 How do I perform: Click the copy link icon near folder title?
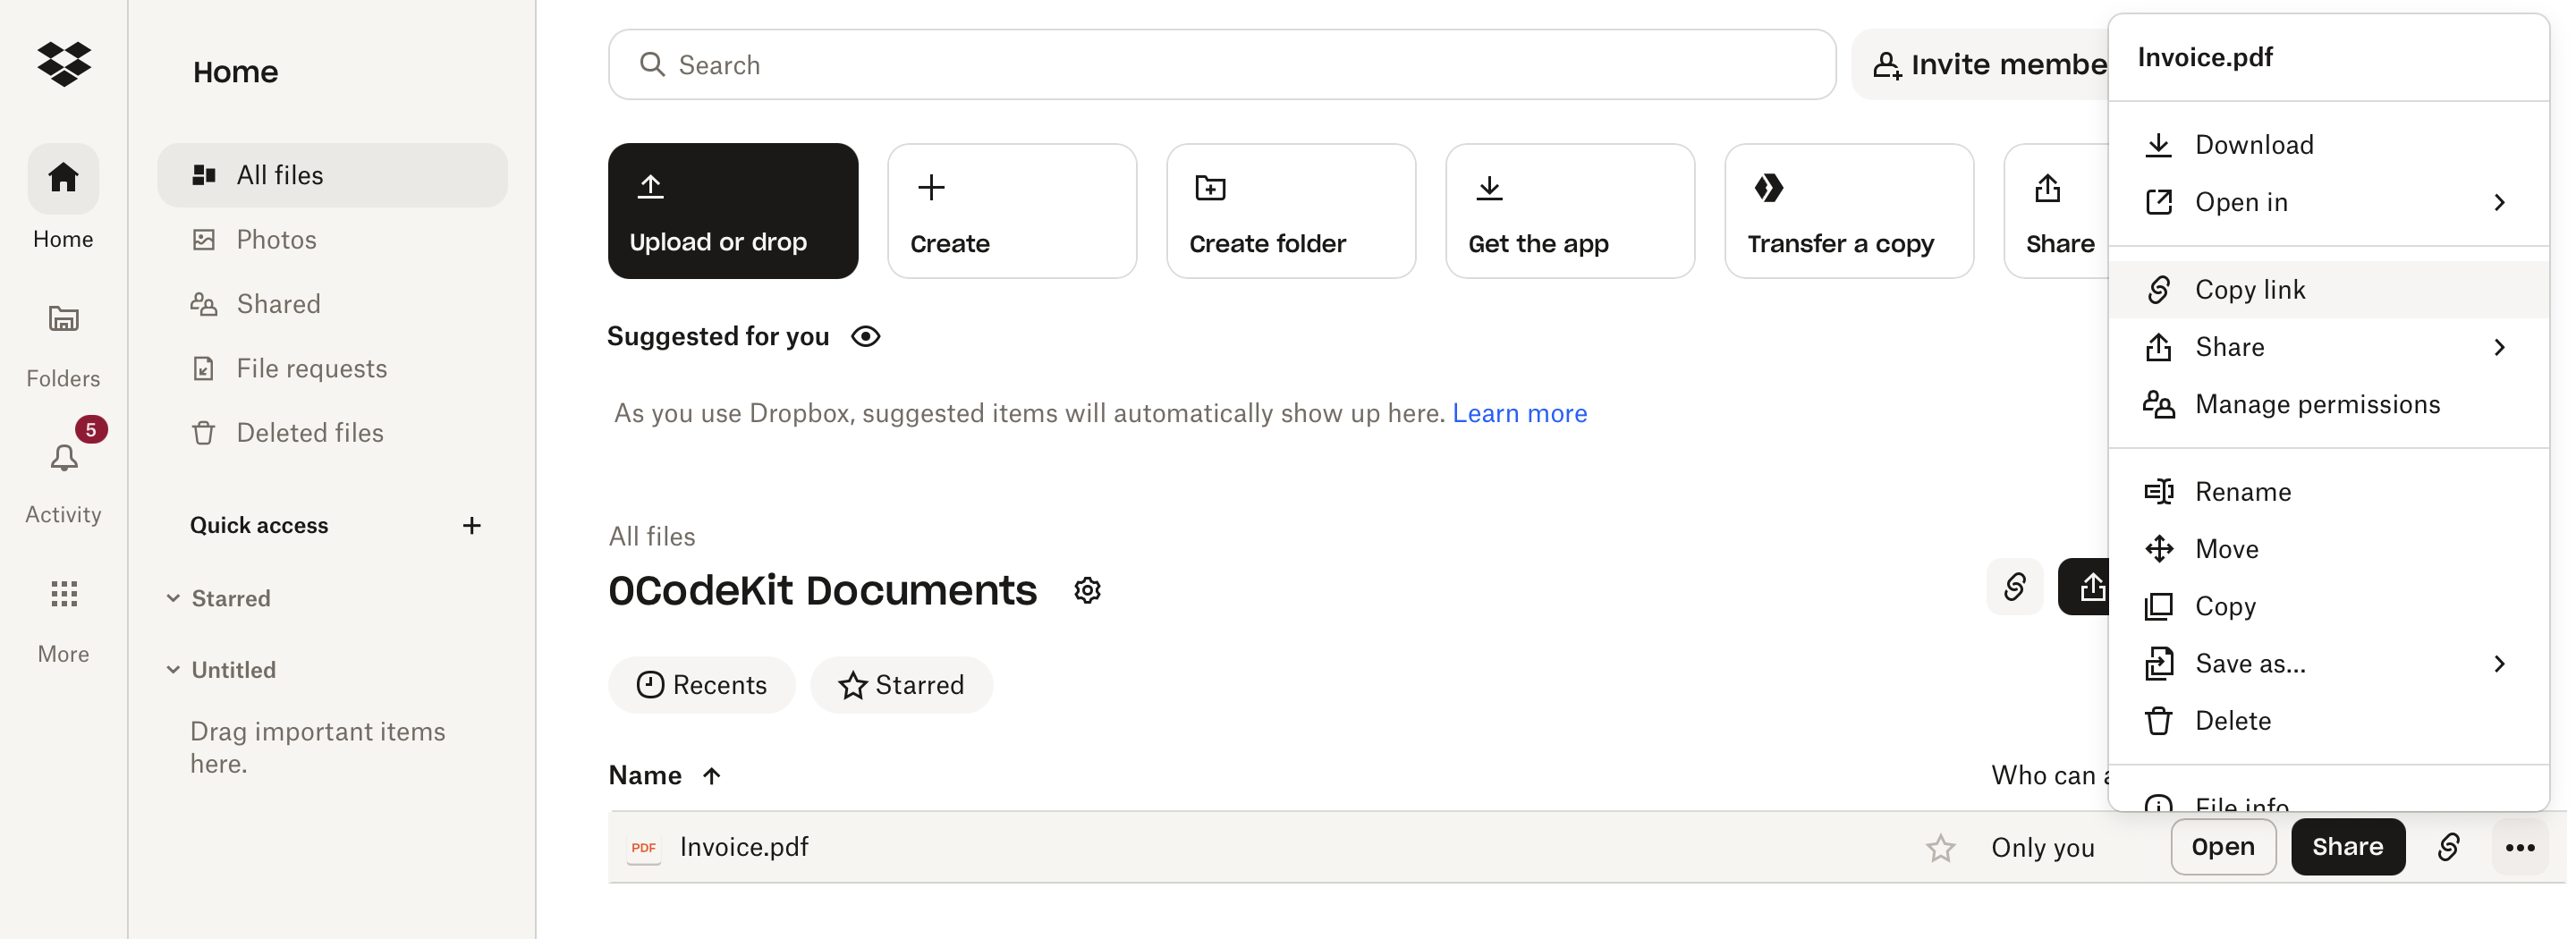point(2014,586)
